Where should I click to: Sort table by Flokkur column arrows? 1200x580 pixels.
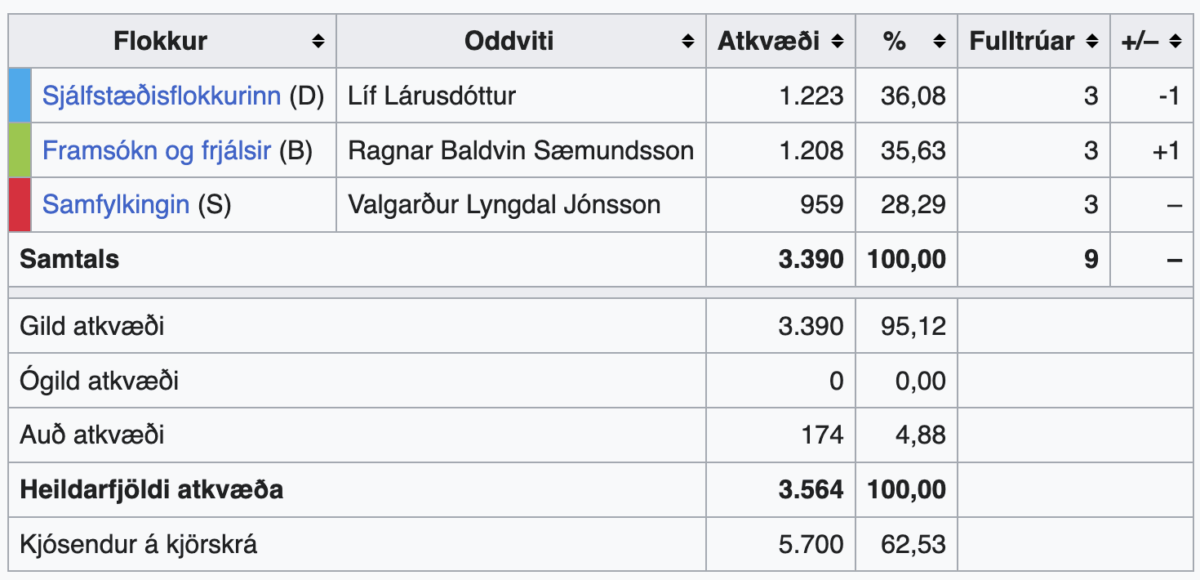click(x=318, y=42)
